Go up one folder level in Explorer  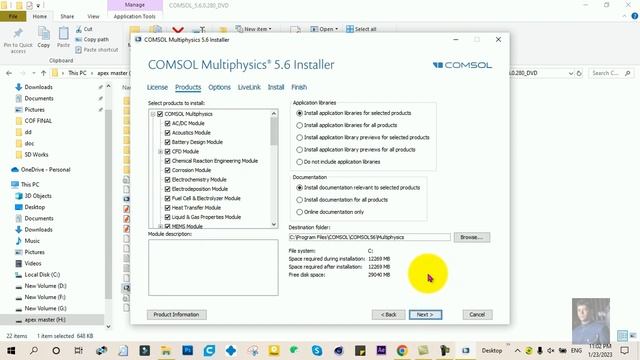pyautogui.click(x=44, y=73)
